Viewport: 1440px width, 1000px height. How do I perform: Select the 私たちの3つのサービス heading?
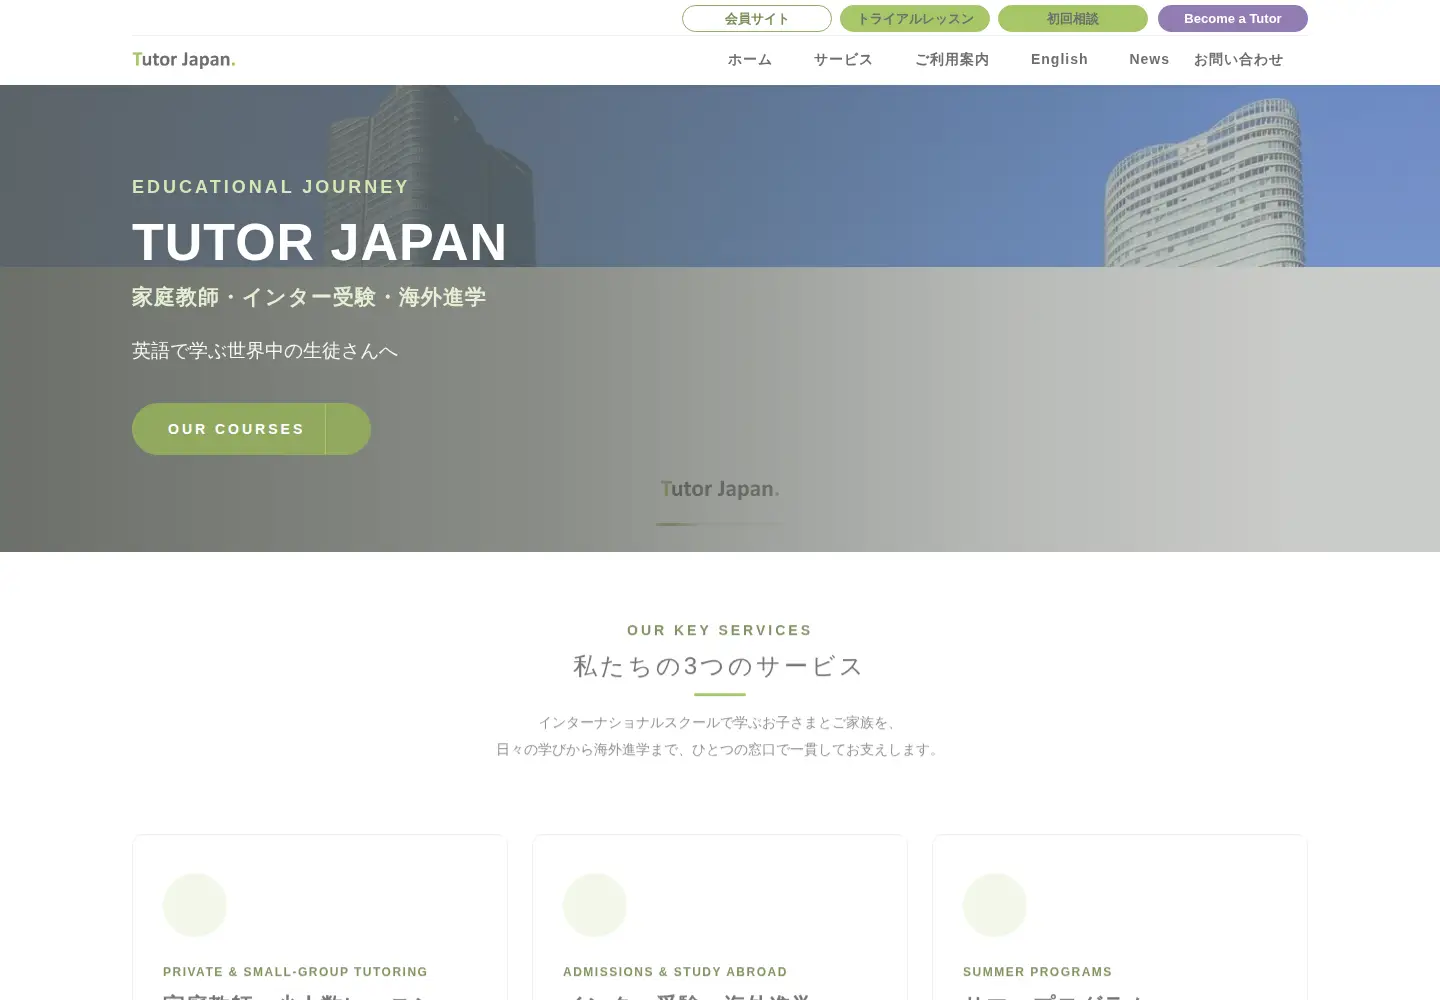click(720, 667)
